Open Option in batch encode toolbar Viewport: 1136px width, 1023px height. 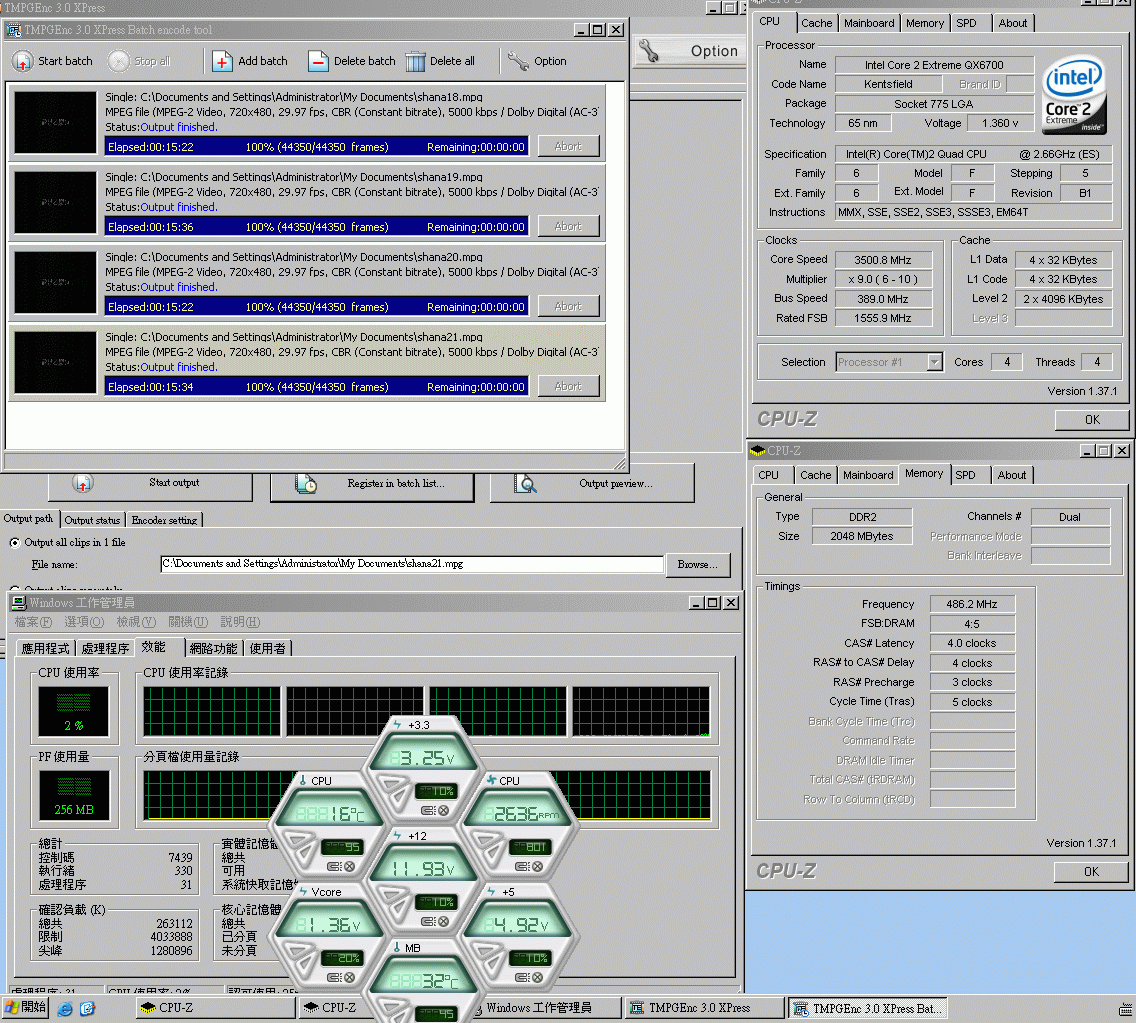[537, 62]
